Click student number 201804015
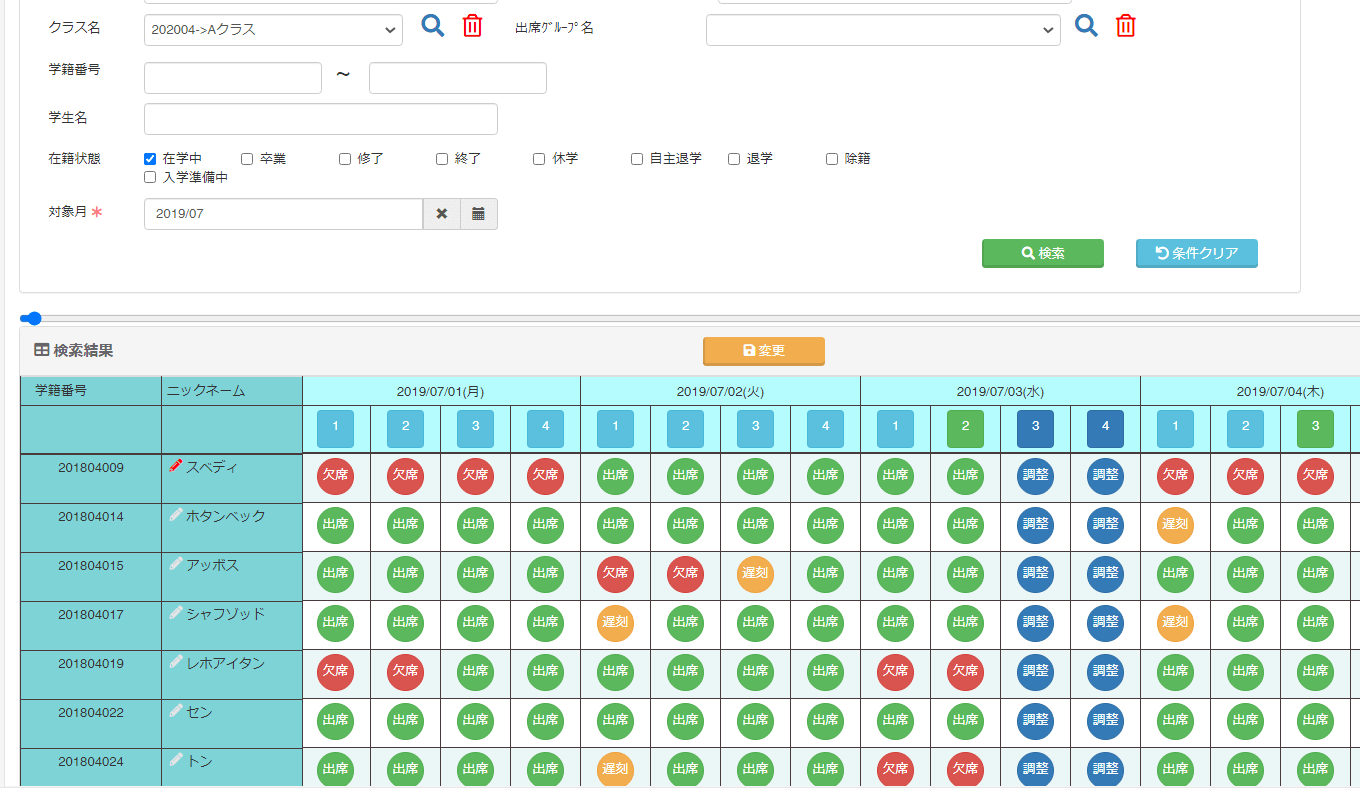 tap(91, 565)
